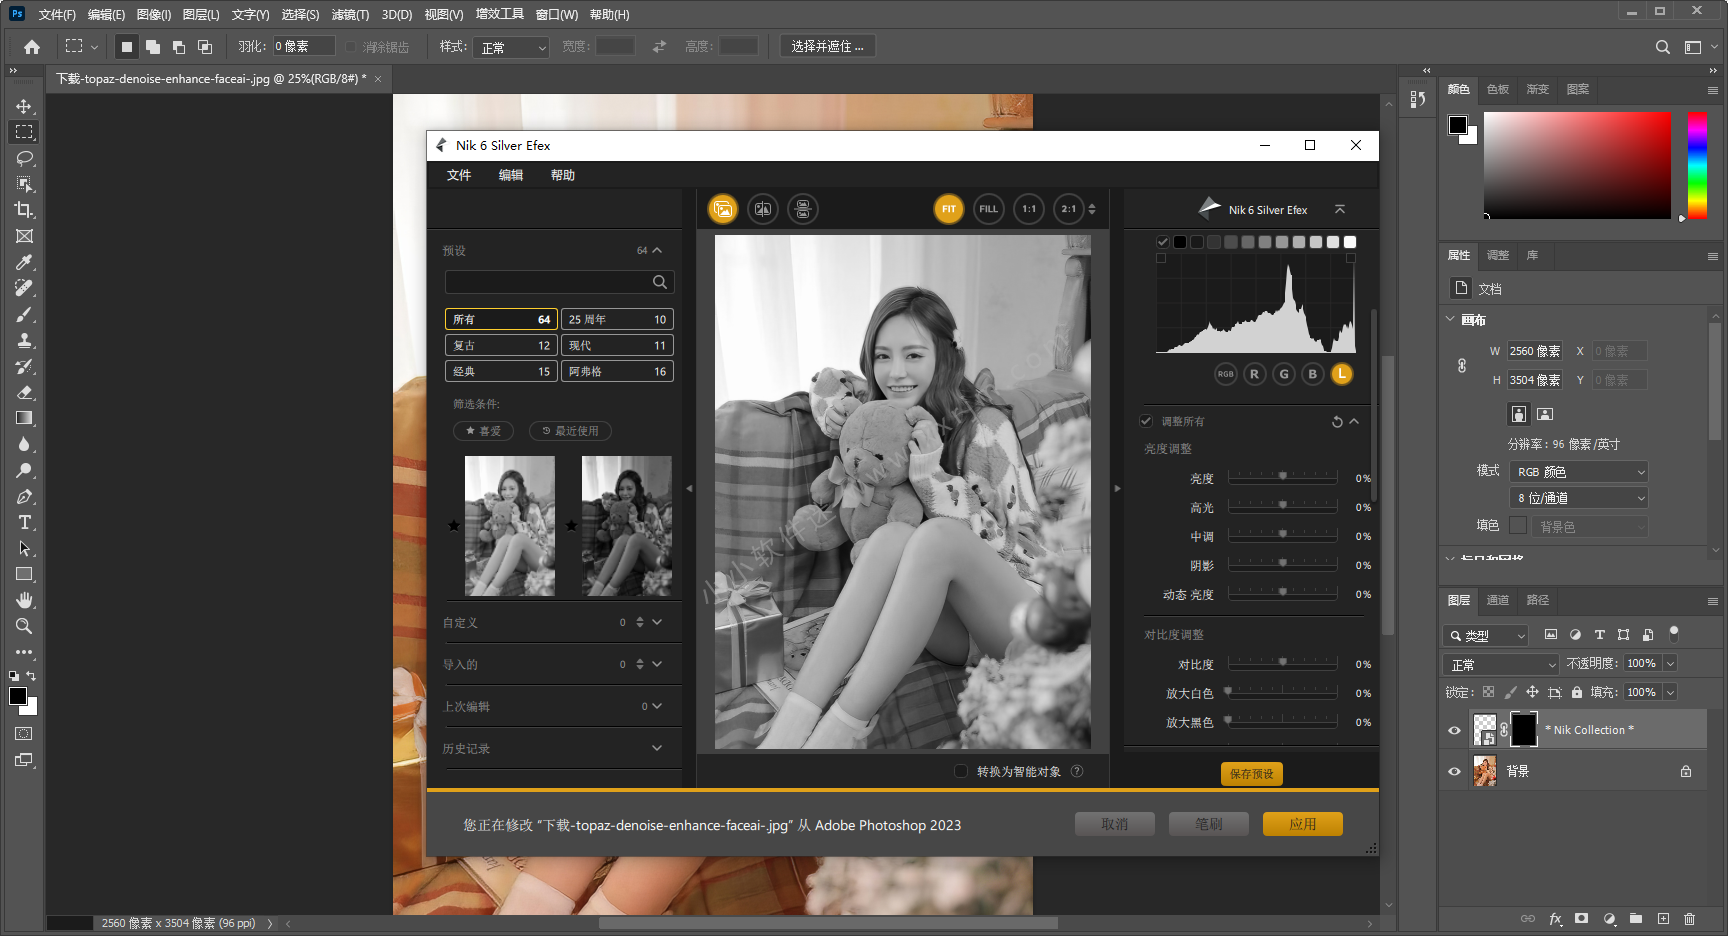Open the RGB 颜色 mode dropdown
1728x936 pixels.
pyautogui.click(x=1578, y=471)
